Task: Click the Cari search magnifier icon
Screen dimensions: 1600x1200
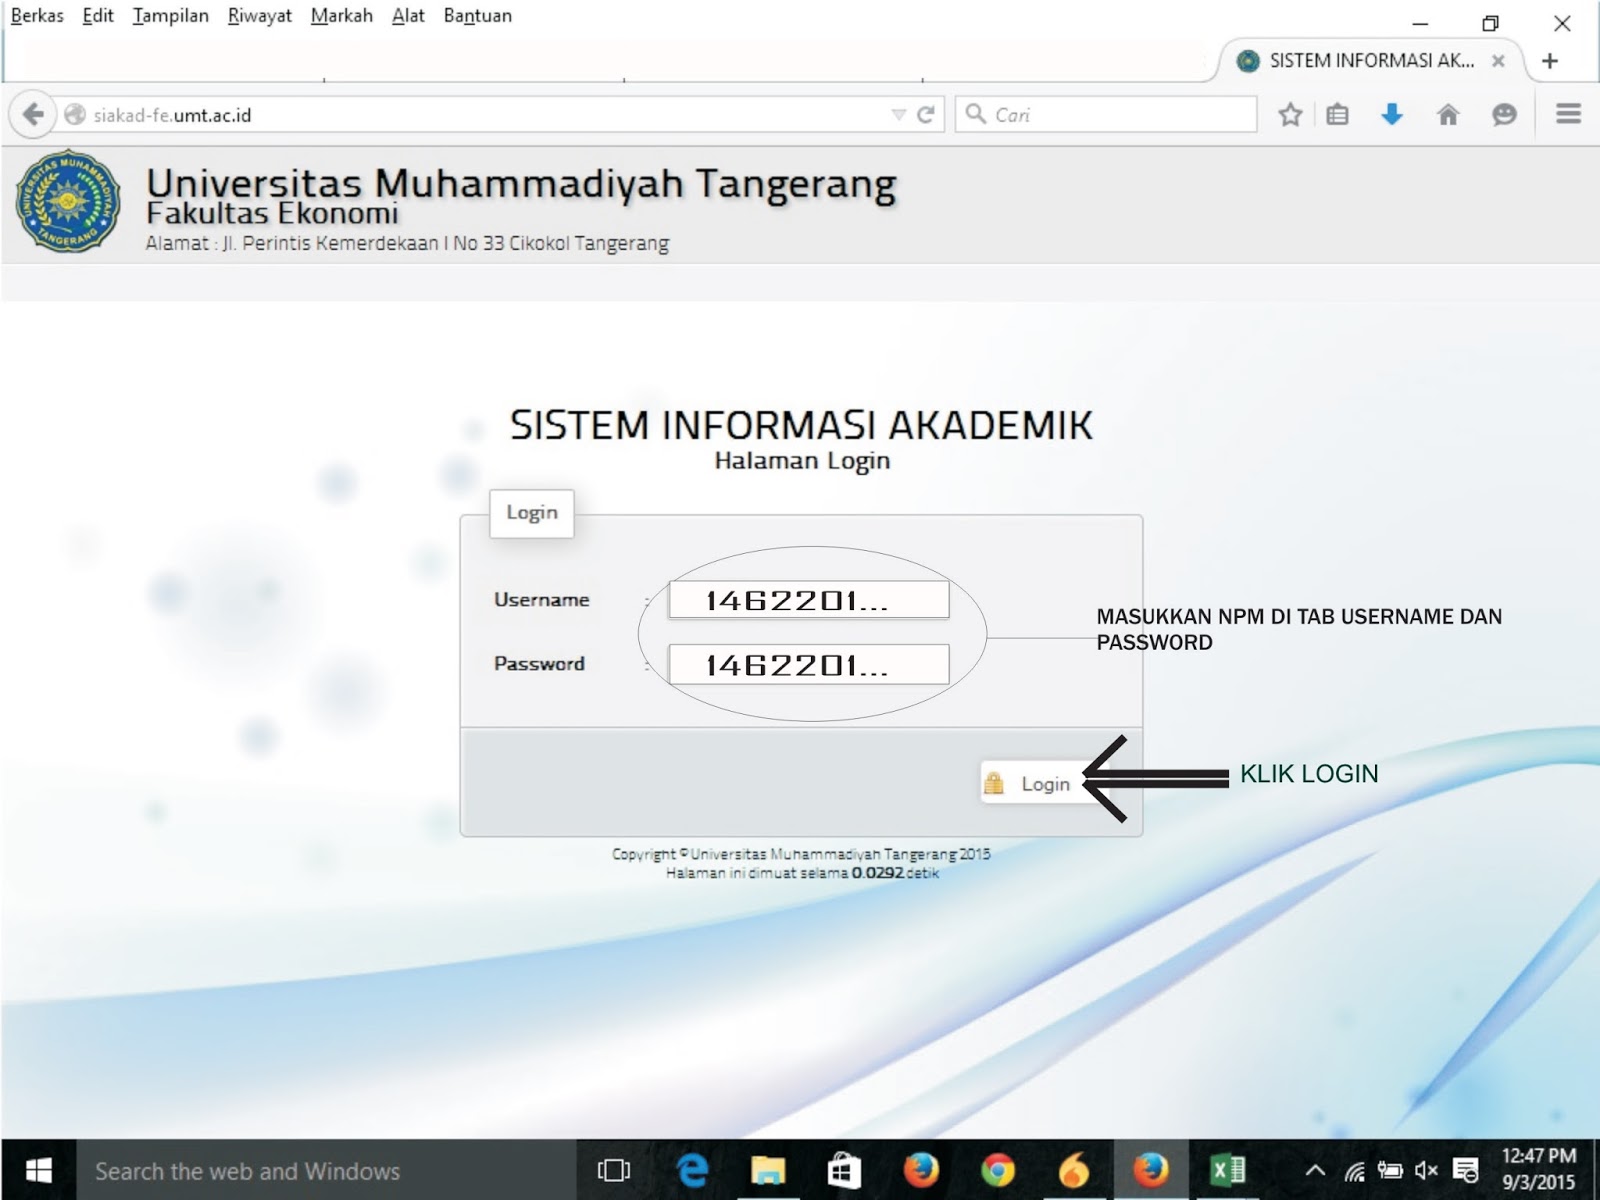Action: pos(977,114)
